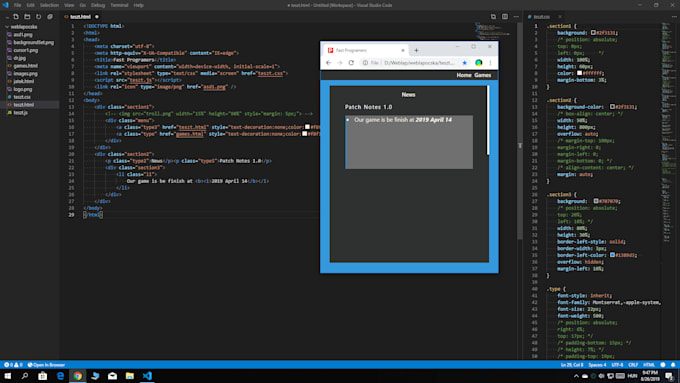Open editor More Actions ellipsis left group
The height and width of the screenshot is (383, 680).
[516, 16]
